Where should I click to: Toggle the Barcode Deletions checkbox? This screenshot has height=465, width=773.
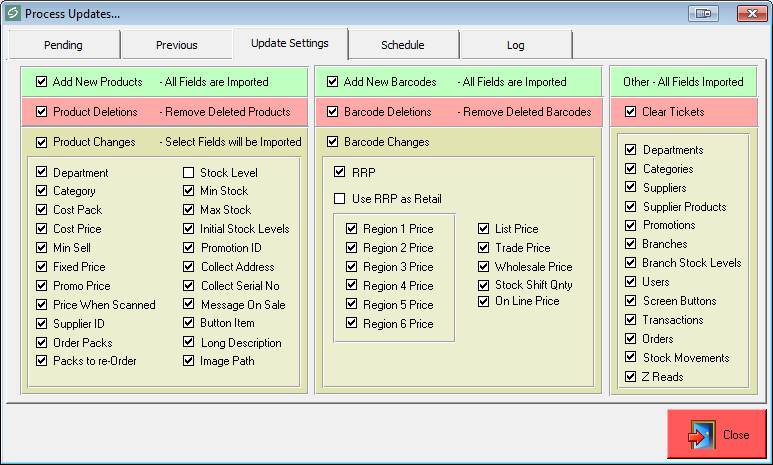(333, 112)
